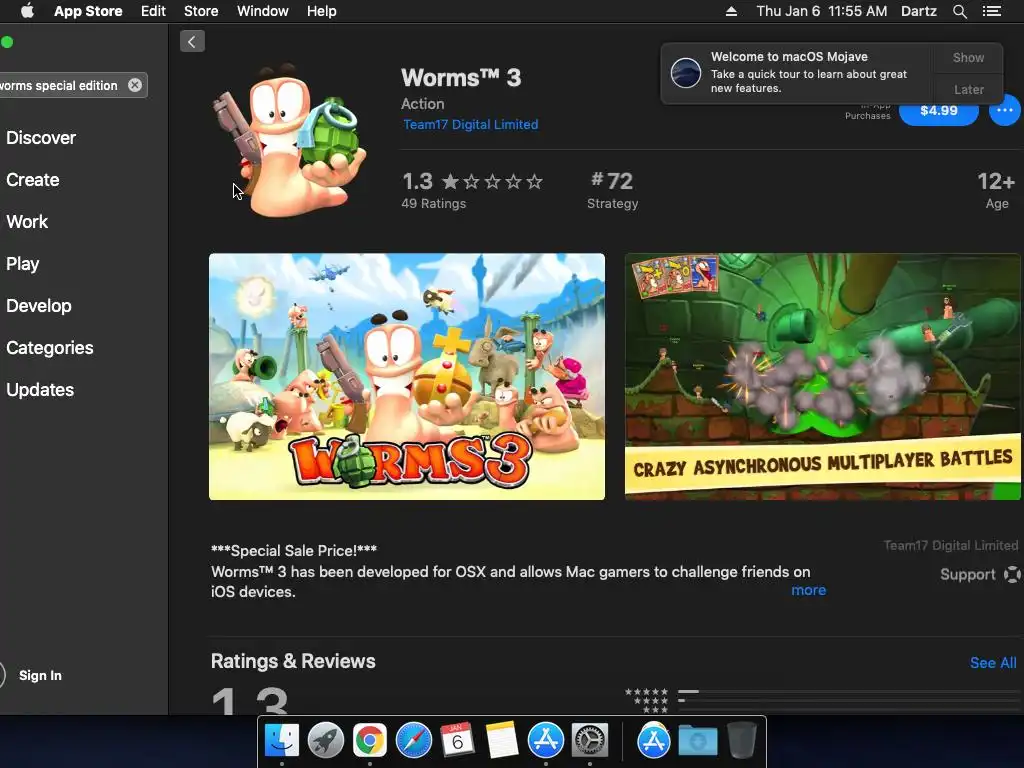This screenshot has height=768, width=1024.
Task: Clear the search field text
Action: point(135,86)
